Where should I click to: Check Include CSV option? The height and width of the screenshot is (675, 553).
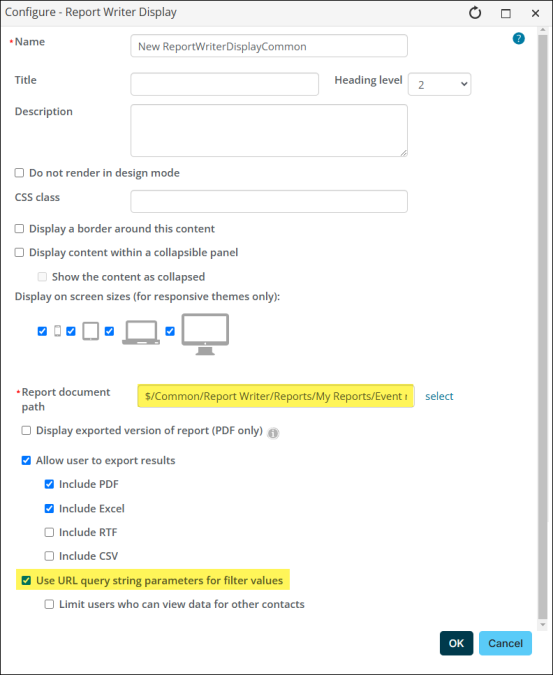49,556
